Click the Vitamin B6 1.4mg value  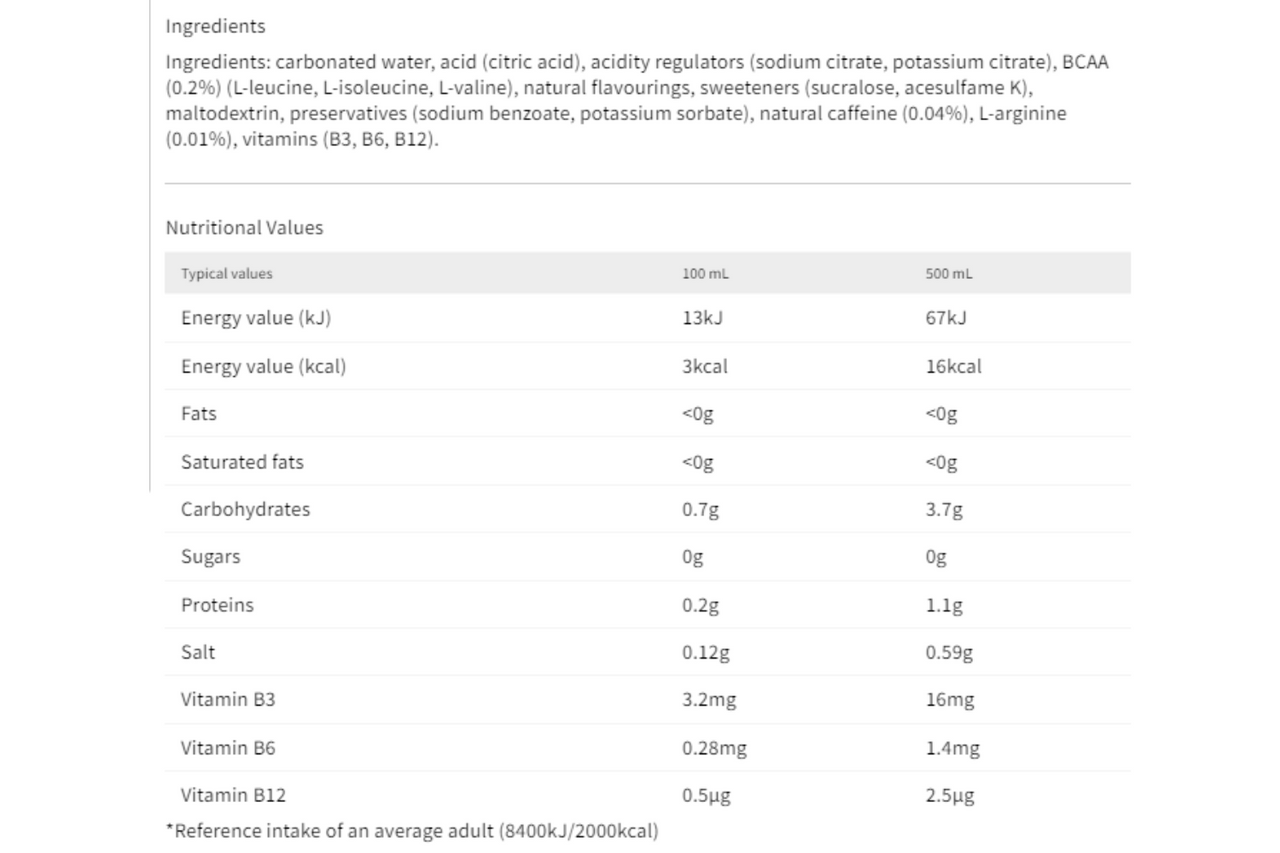952,747
